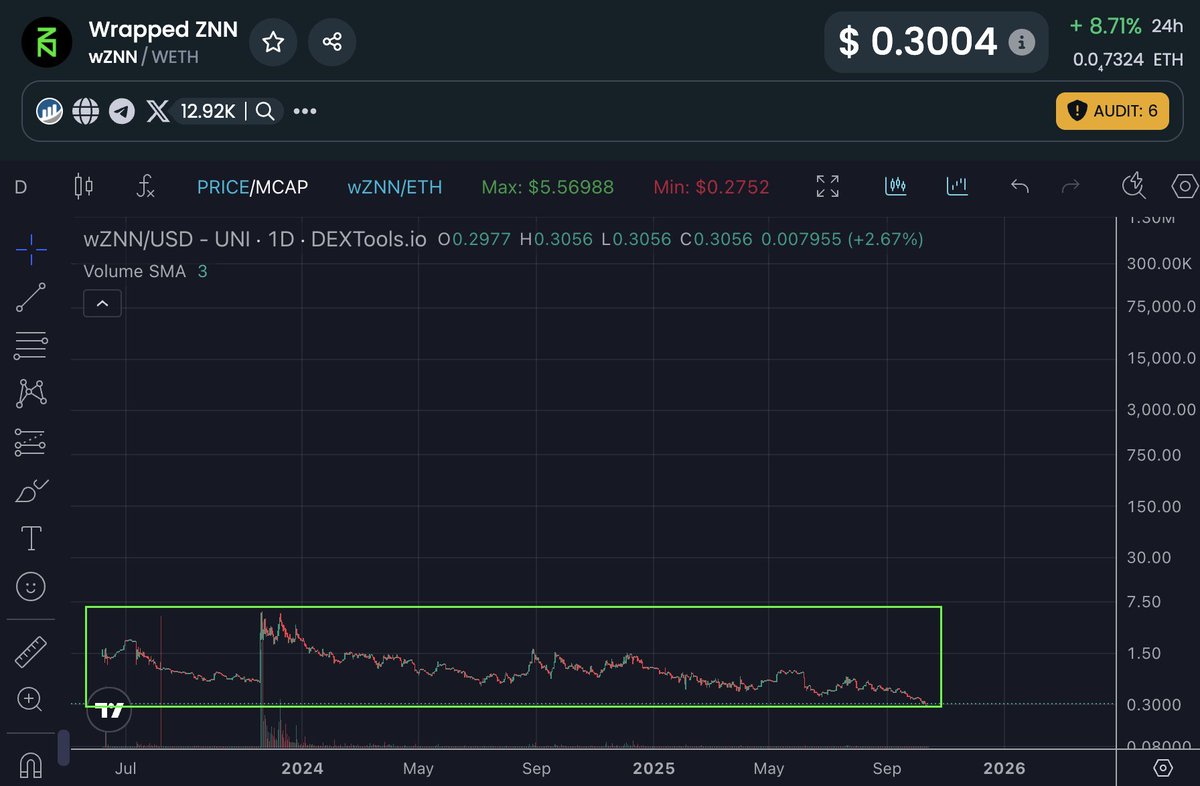Click the search magnifier in the links bar

[265, 111]
